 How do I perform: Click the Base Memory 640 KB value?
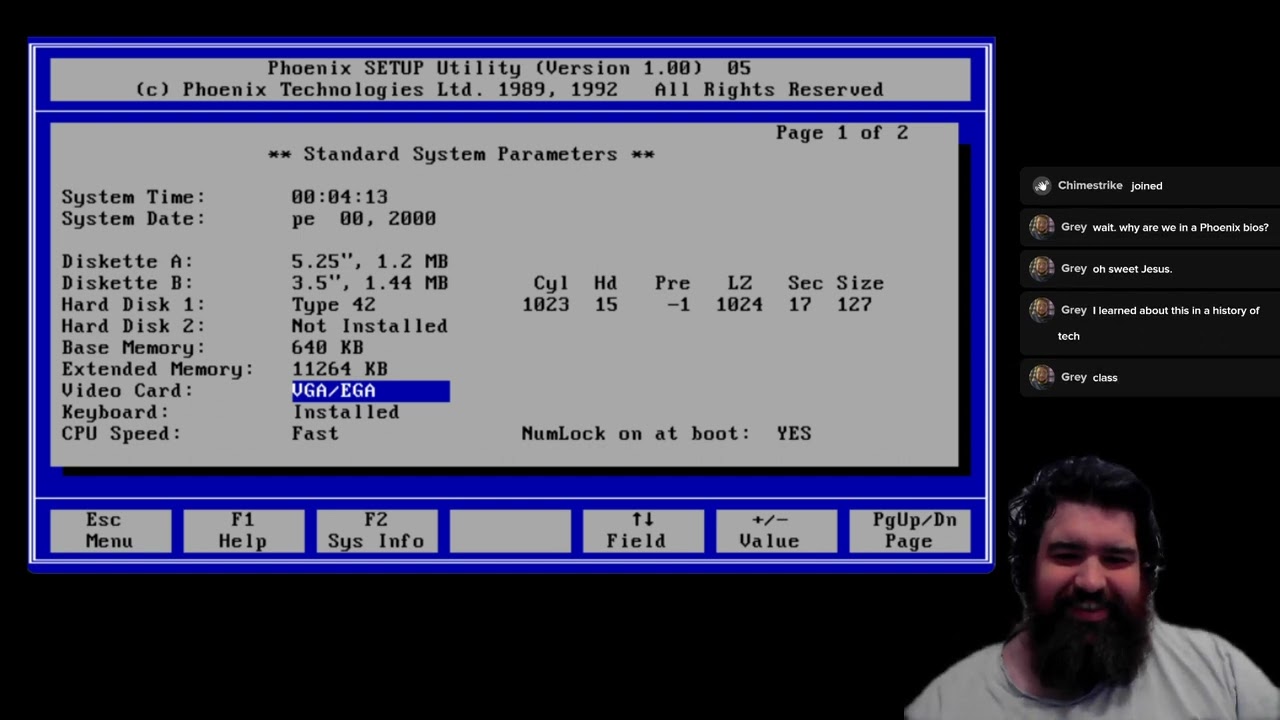[x=328, y=348]
